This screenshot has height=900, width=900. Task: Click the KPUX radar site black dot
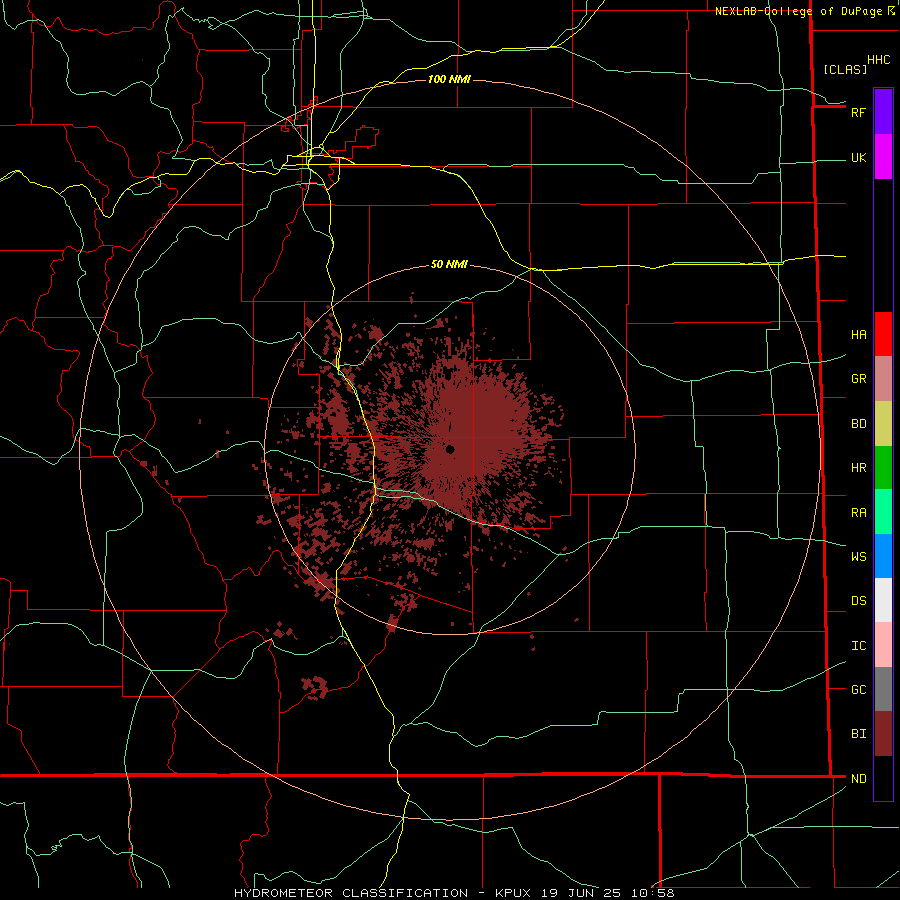(450, 449)
